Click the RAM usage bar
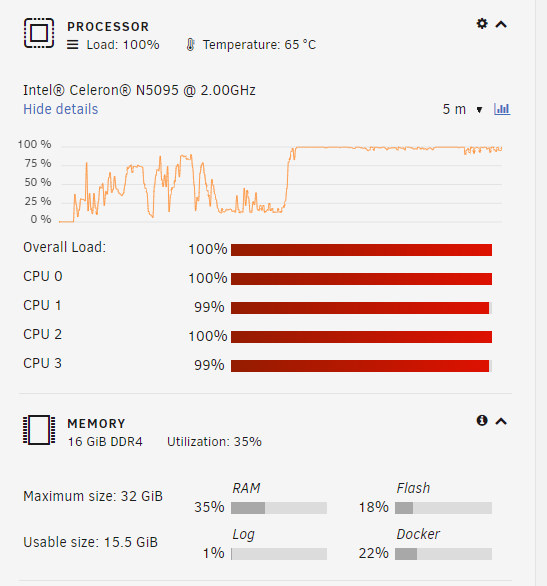The width and height of the screenshot is (547, 586). (279, 508)
